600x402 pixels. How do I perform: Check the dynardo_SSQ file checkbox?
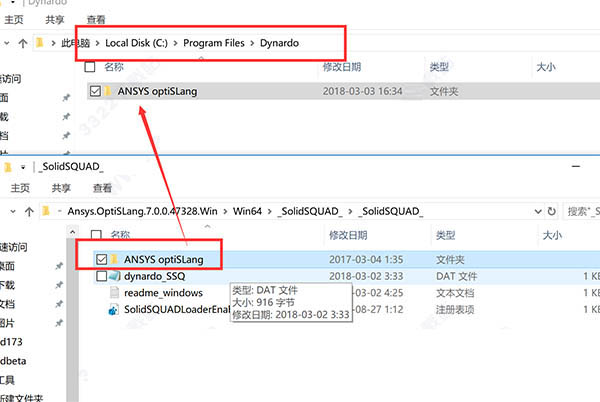point(101,276)
